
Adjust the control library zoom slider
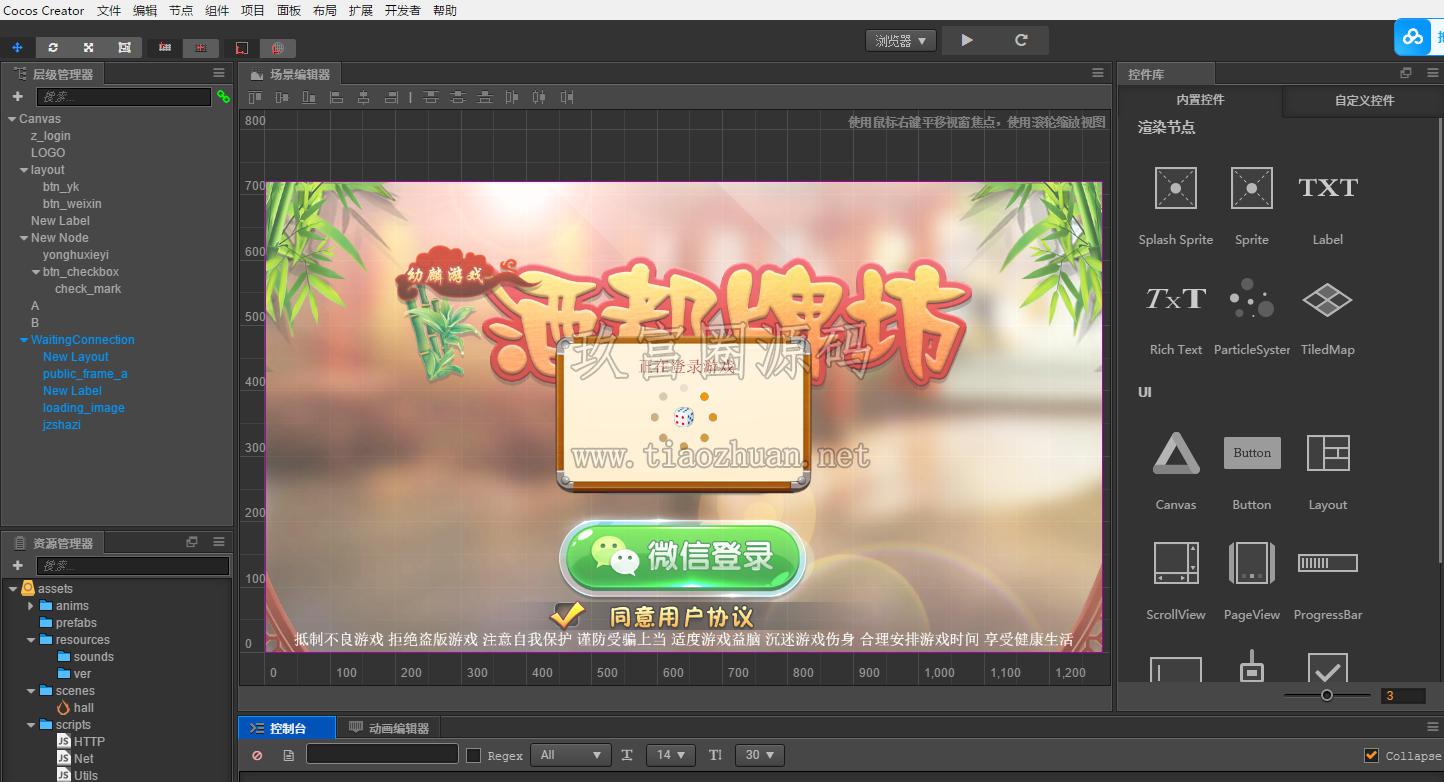click(1327, 695)
